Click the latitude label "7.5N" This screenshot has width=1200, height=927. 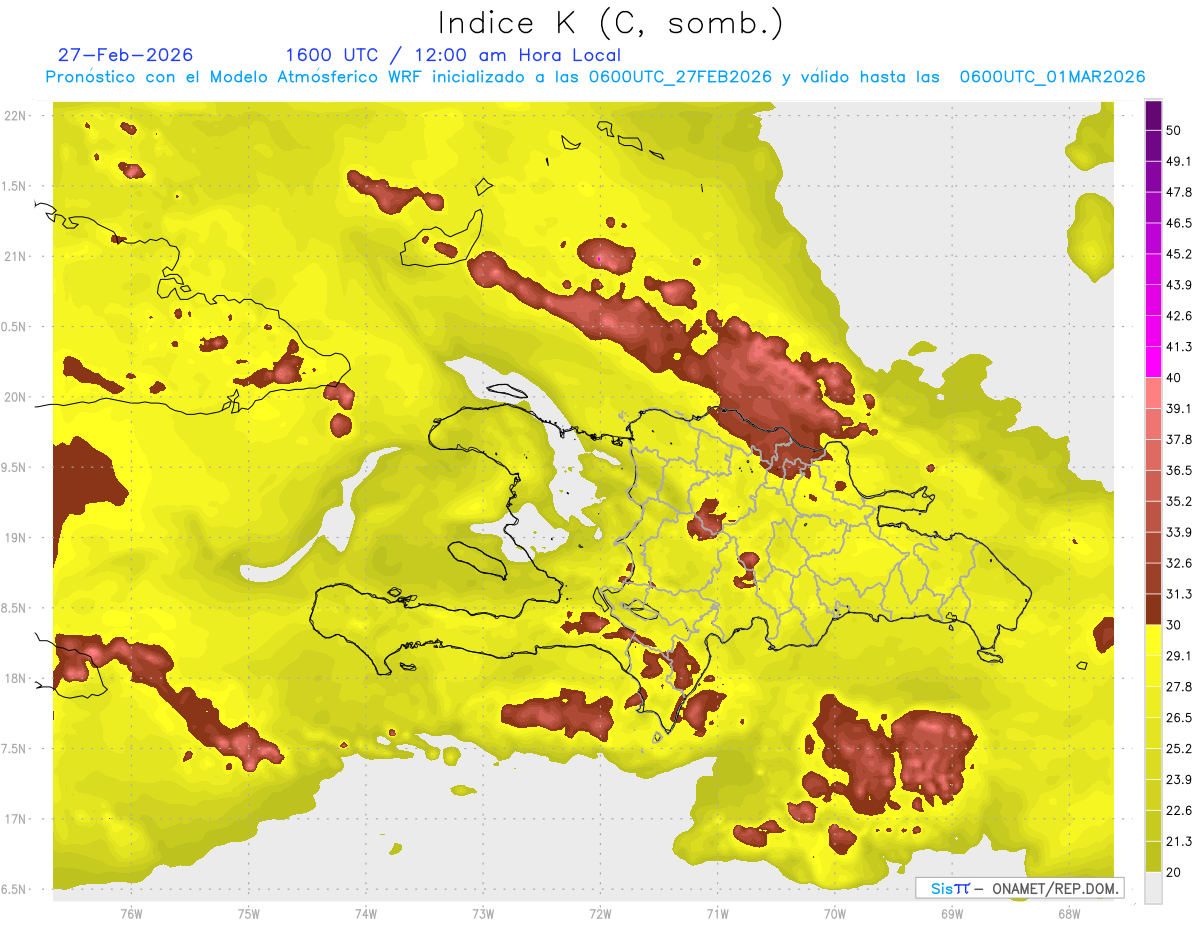pyautogui.click(x=15, y=749)
